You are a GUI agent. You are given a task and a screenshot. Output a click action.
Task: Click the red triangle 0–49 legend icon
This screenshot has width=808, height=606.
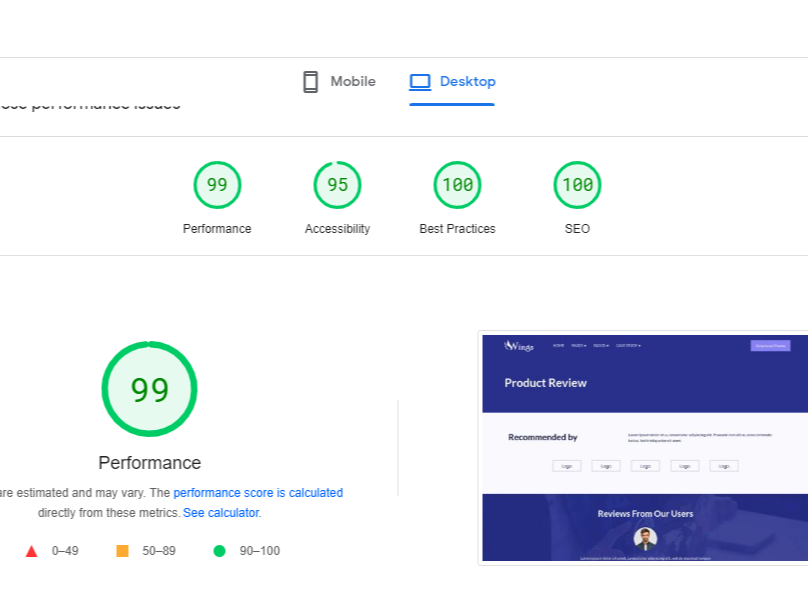(x=31, y=551)
